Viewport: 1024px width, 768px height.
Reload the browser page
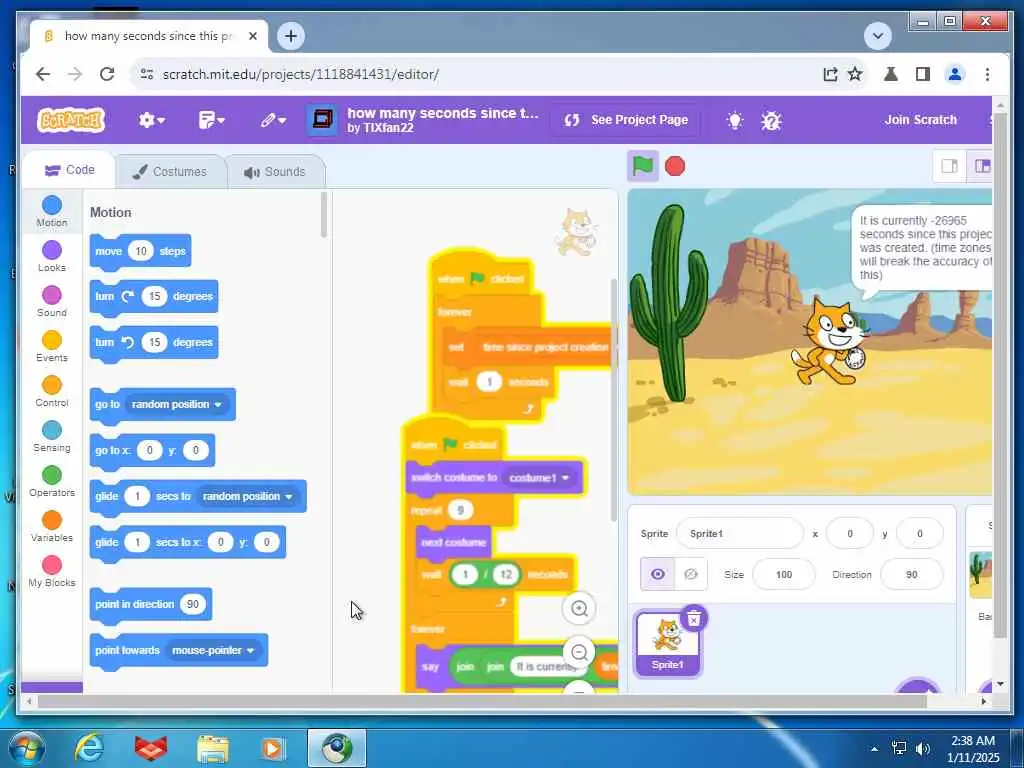pos(107,74)
